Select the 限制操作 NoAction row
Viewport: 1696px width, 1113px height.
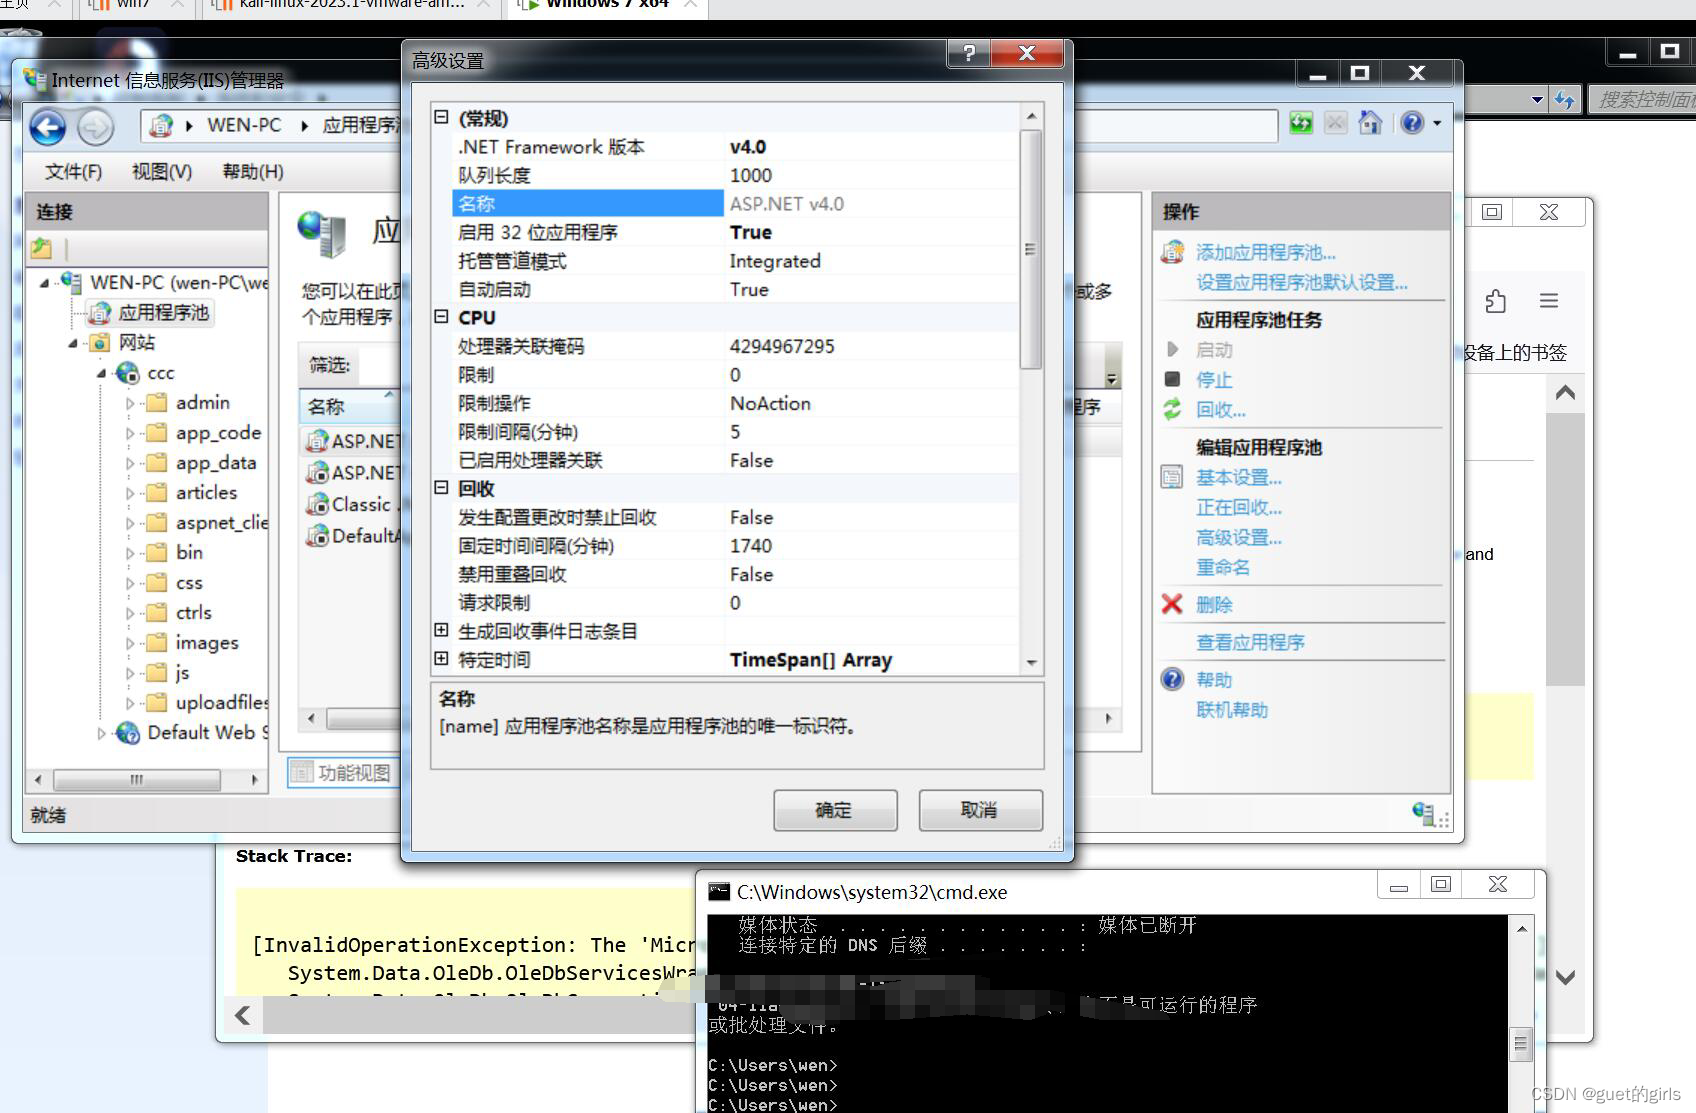pos(735,403)
